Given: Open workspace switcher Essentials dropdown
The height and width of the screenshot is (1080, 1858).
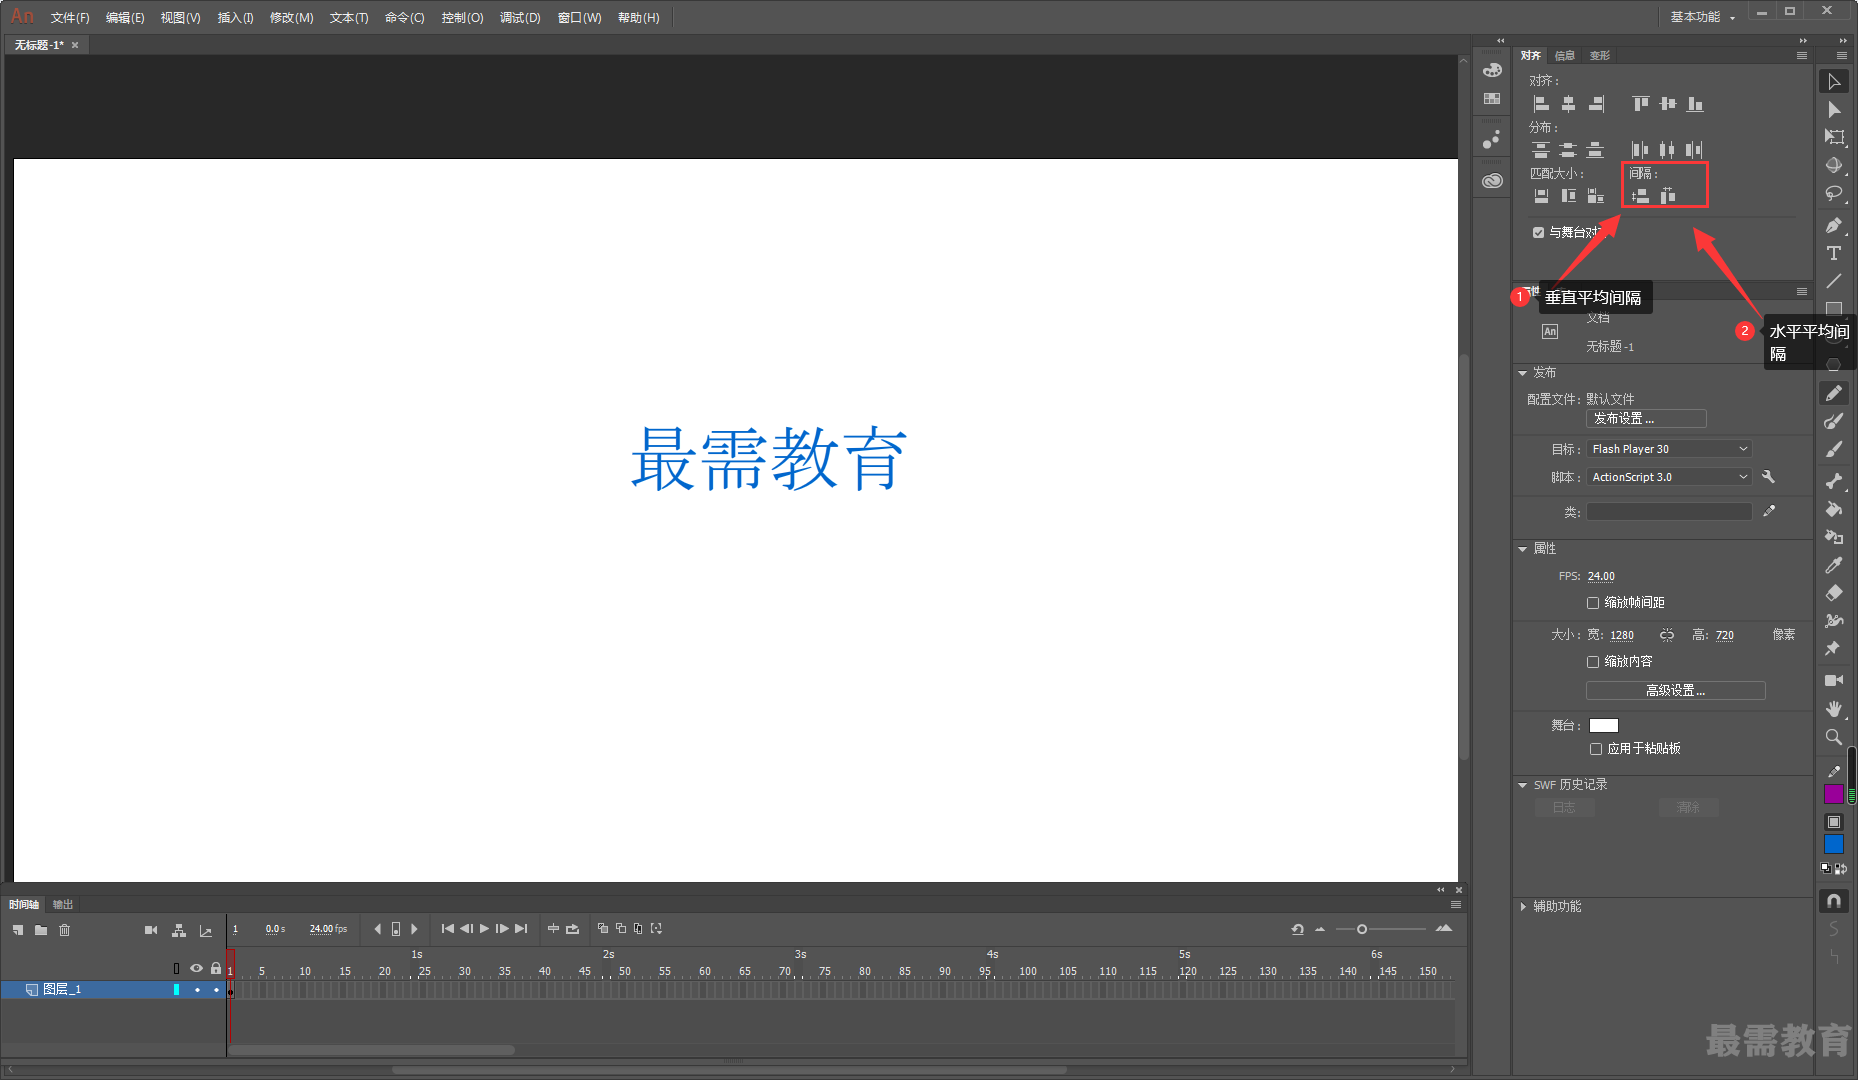Looking at the screenshot, I should point(1702,17).
